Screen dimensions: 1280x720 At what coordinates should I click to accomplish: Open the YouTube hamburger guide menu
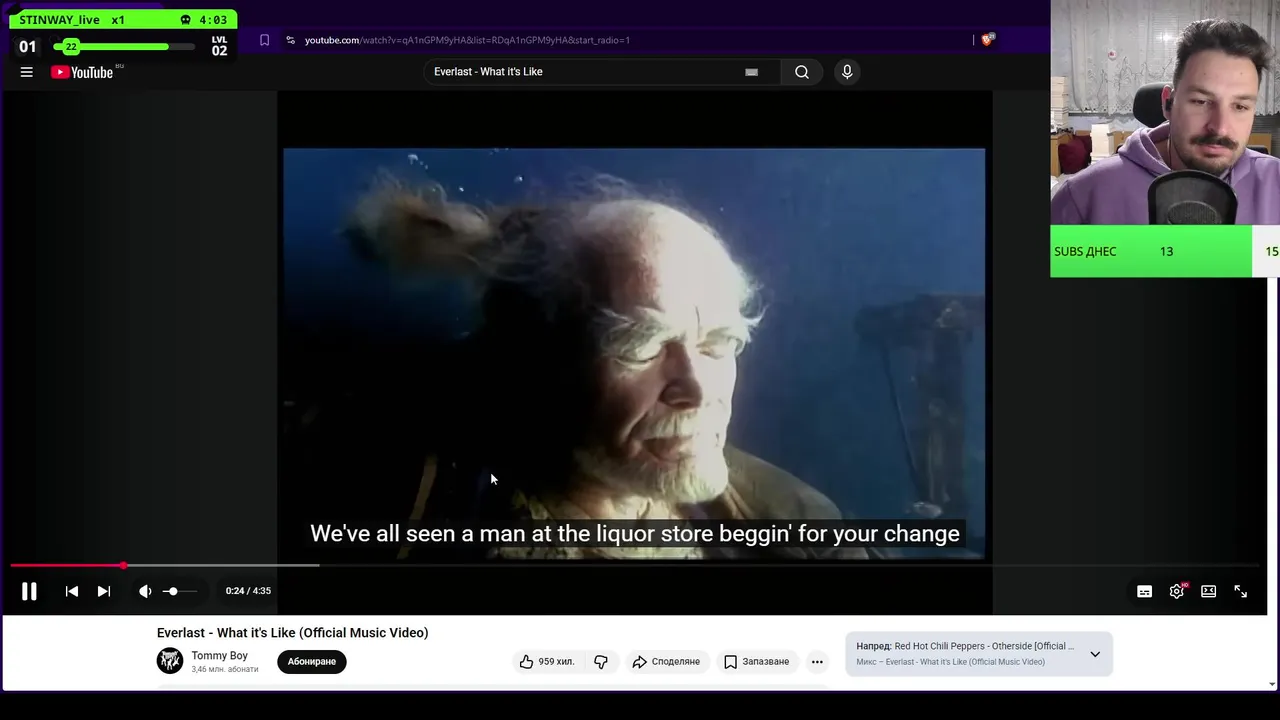pyautogui.click(x=27, y=72)
